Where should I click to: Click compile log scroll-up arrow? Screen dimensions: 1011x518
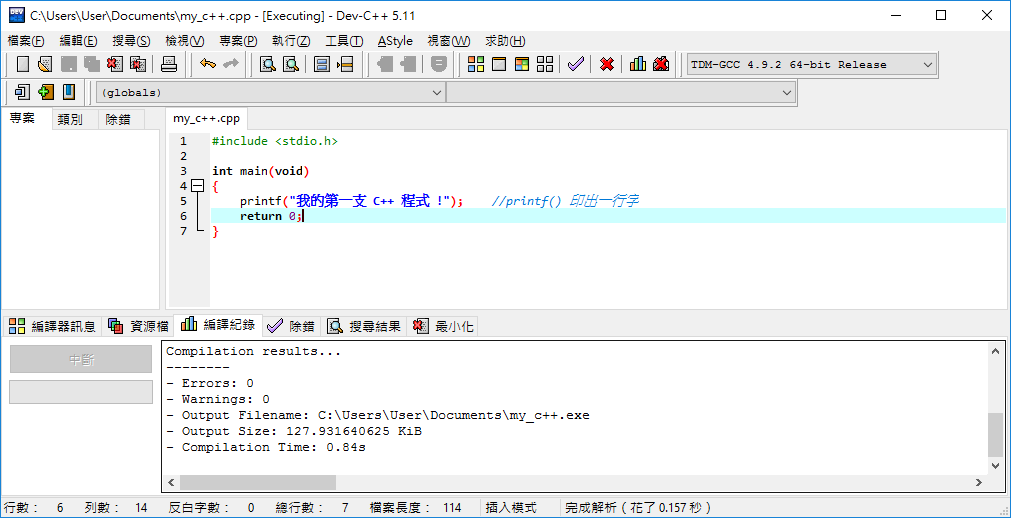pyautogui.click(x=996, y=350)
